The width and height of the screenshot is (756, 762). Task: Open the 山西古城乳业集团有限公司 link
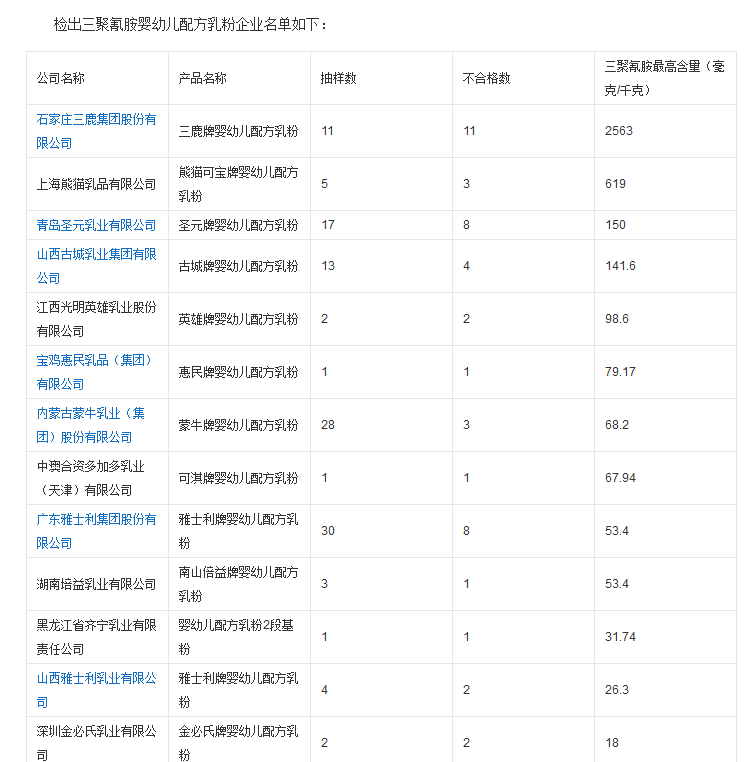pyautogui.click(x=96, y=266)
